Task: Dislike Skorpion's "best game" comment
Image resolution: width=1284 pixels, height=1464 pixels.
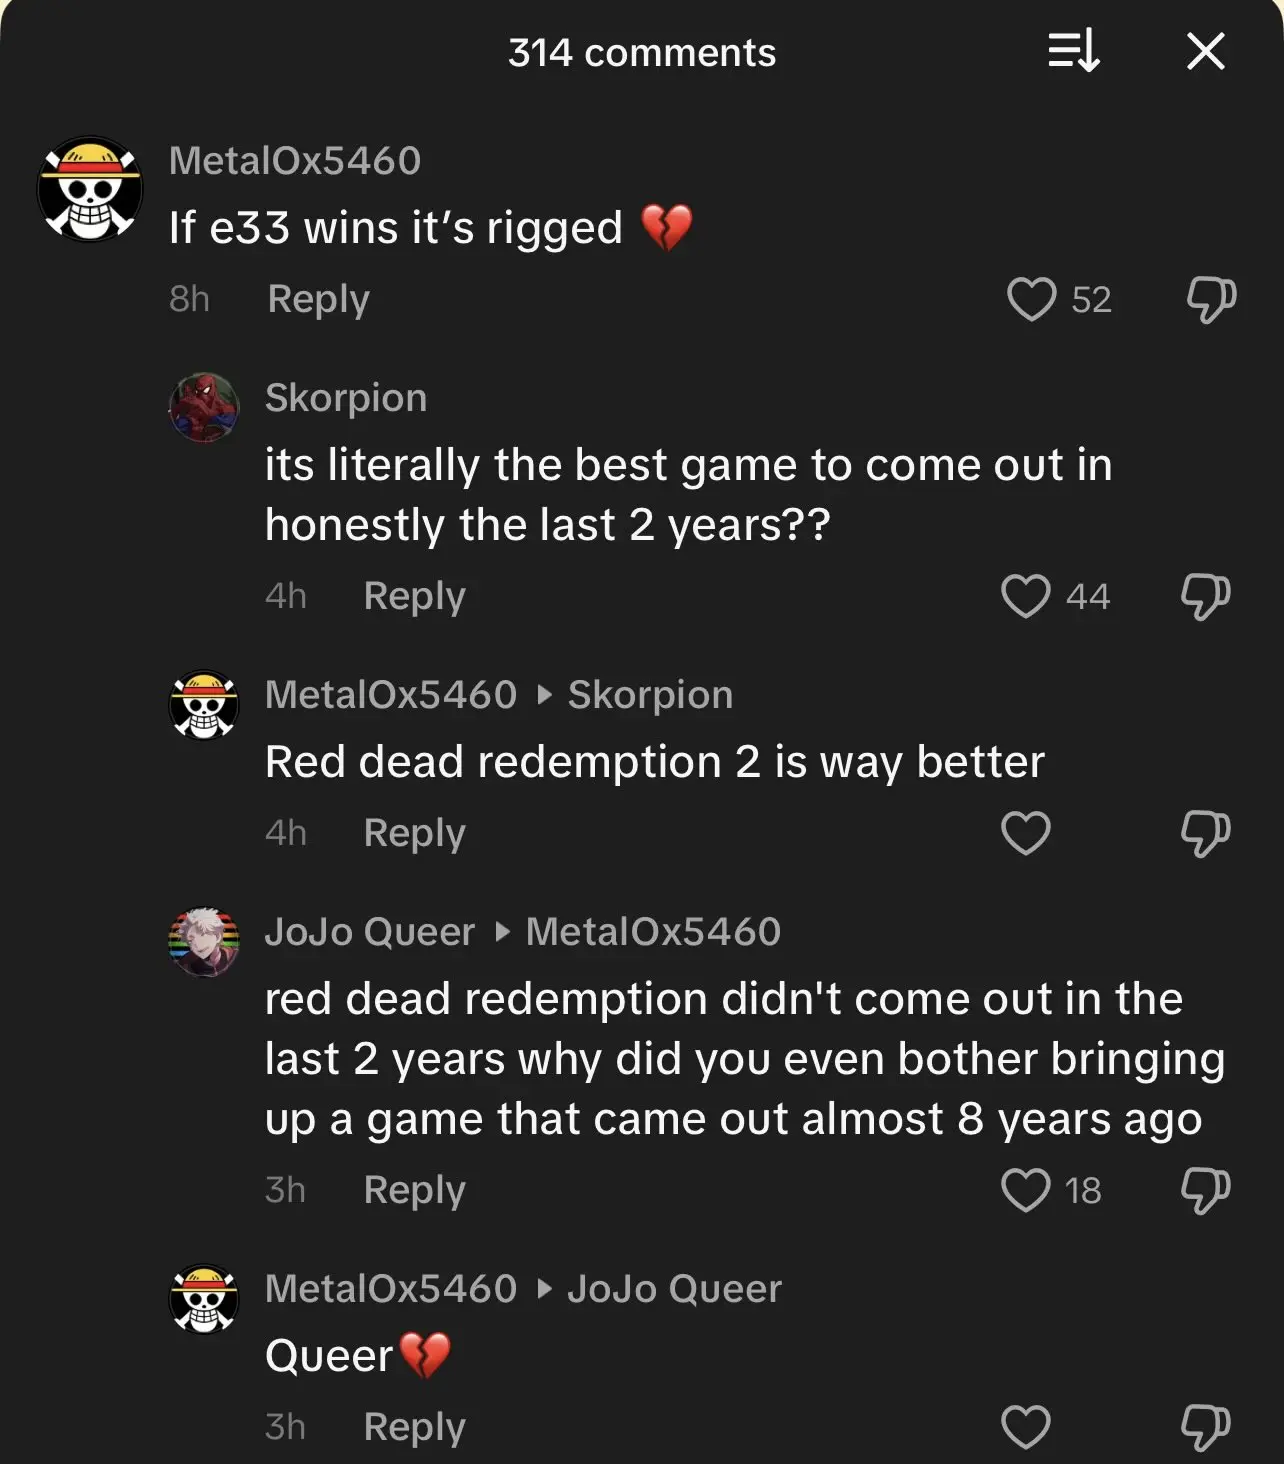Action: (x=1205, y=596)
